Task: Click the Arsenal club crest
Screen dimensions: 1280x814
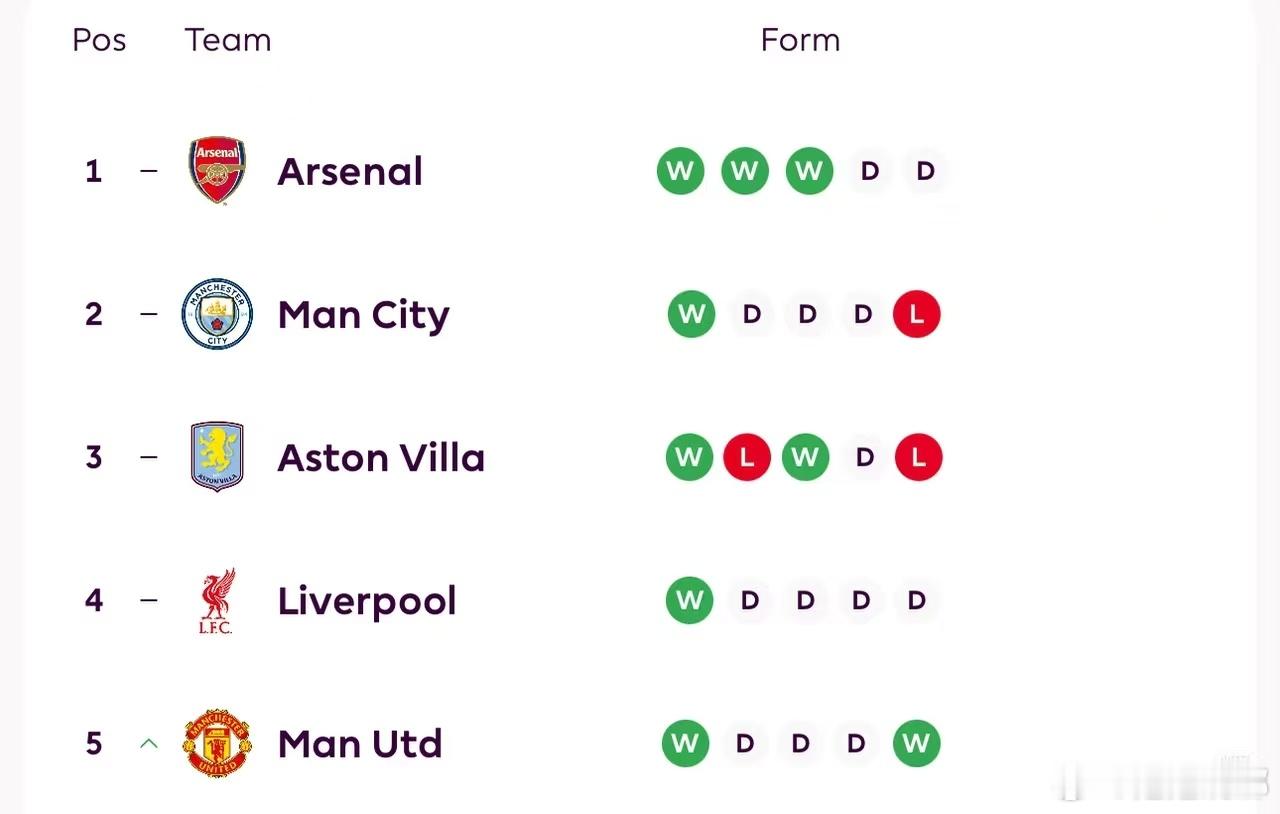Action: pos(217,171)
